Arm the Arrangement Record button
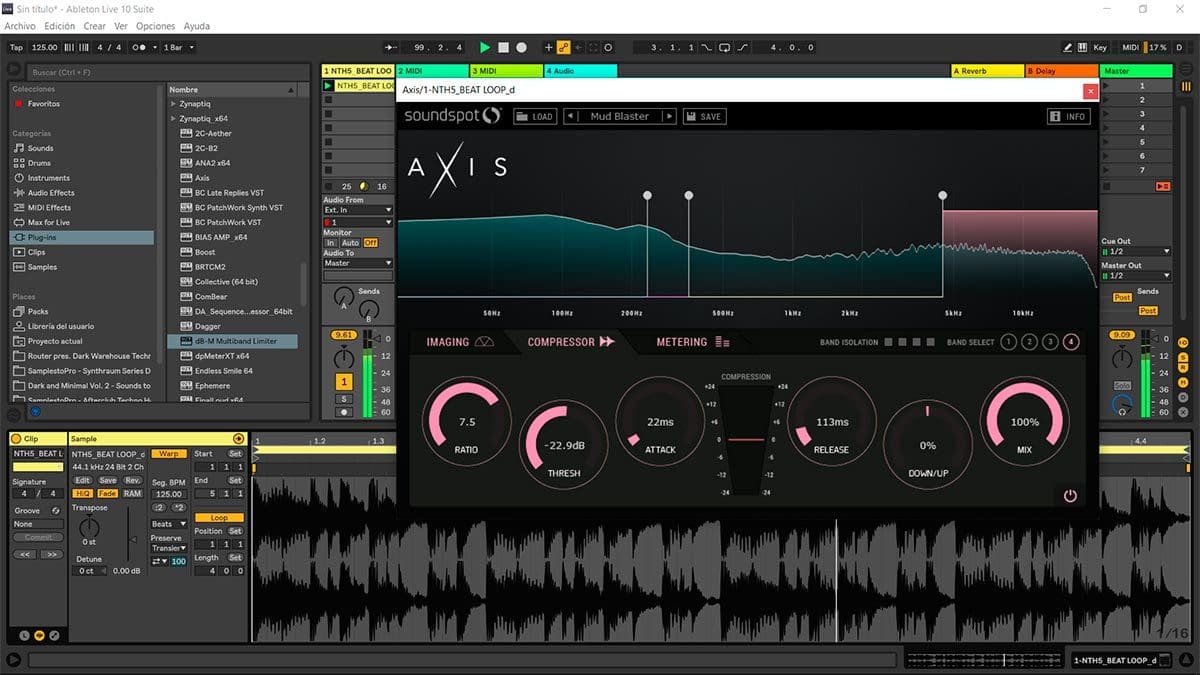1200x675 pixels. coord(521,47)
